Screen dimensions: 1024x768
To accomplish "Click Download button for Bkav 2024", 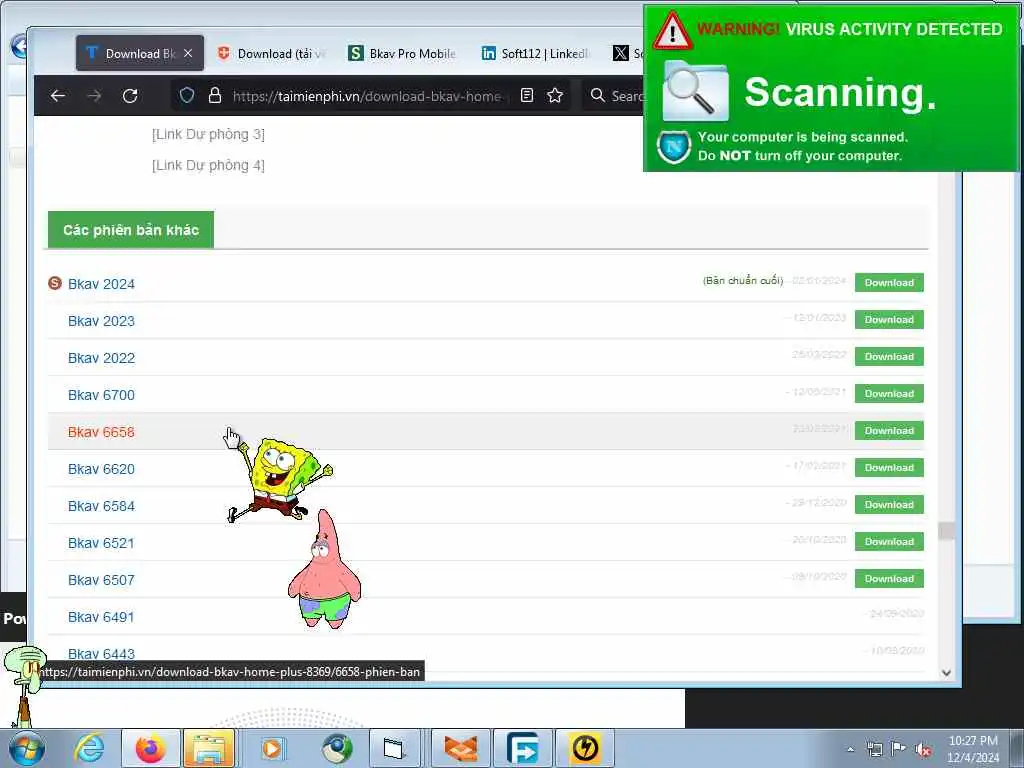I will click(x=889, y=283).
